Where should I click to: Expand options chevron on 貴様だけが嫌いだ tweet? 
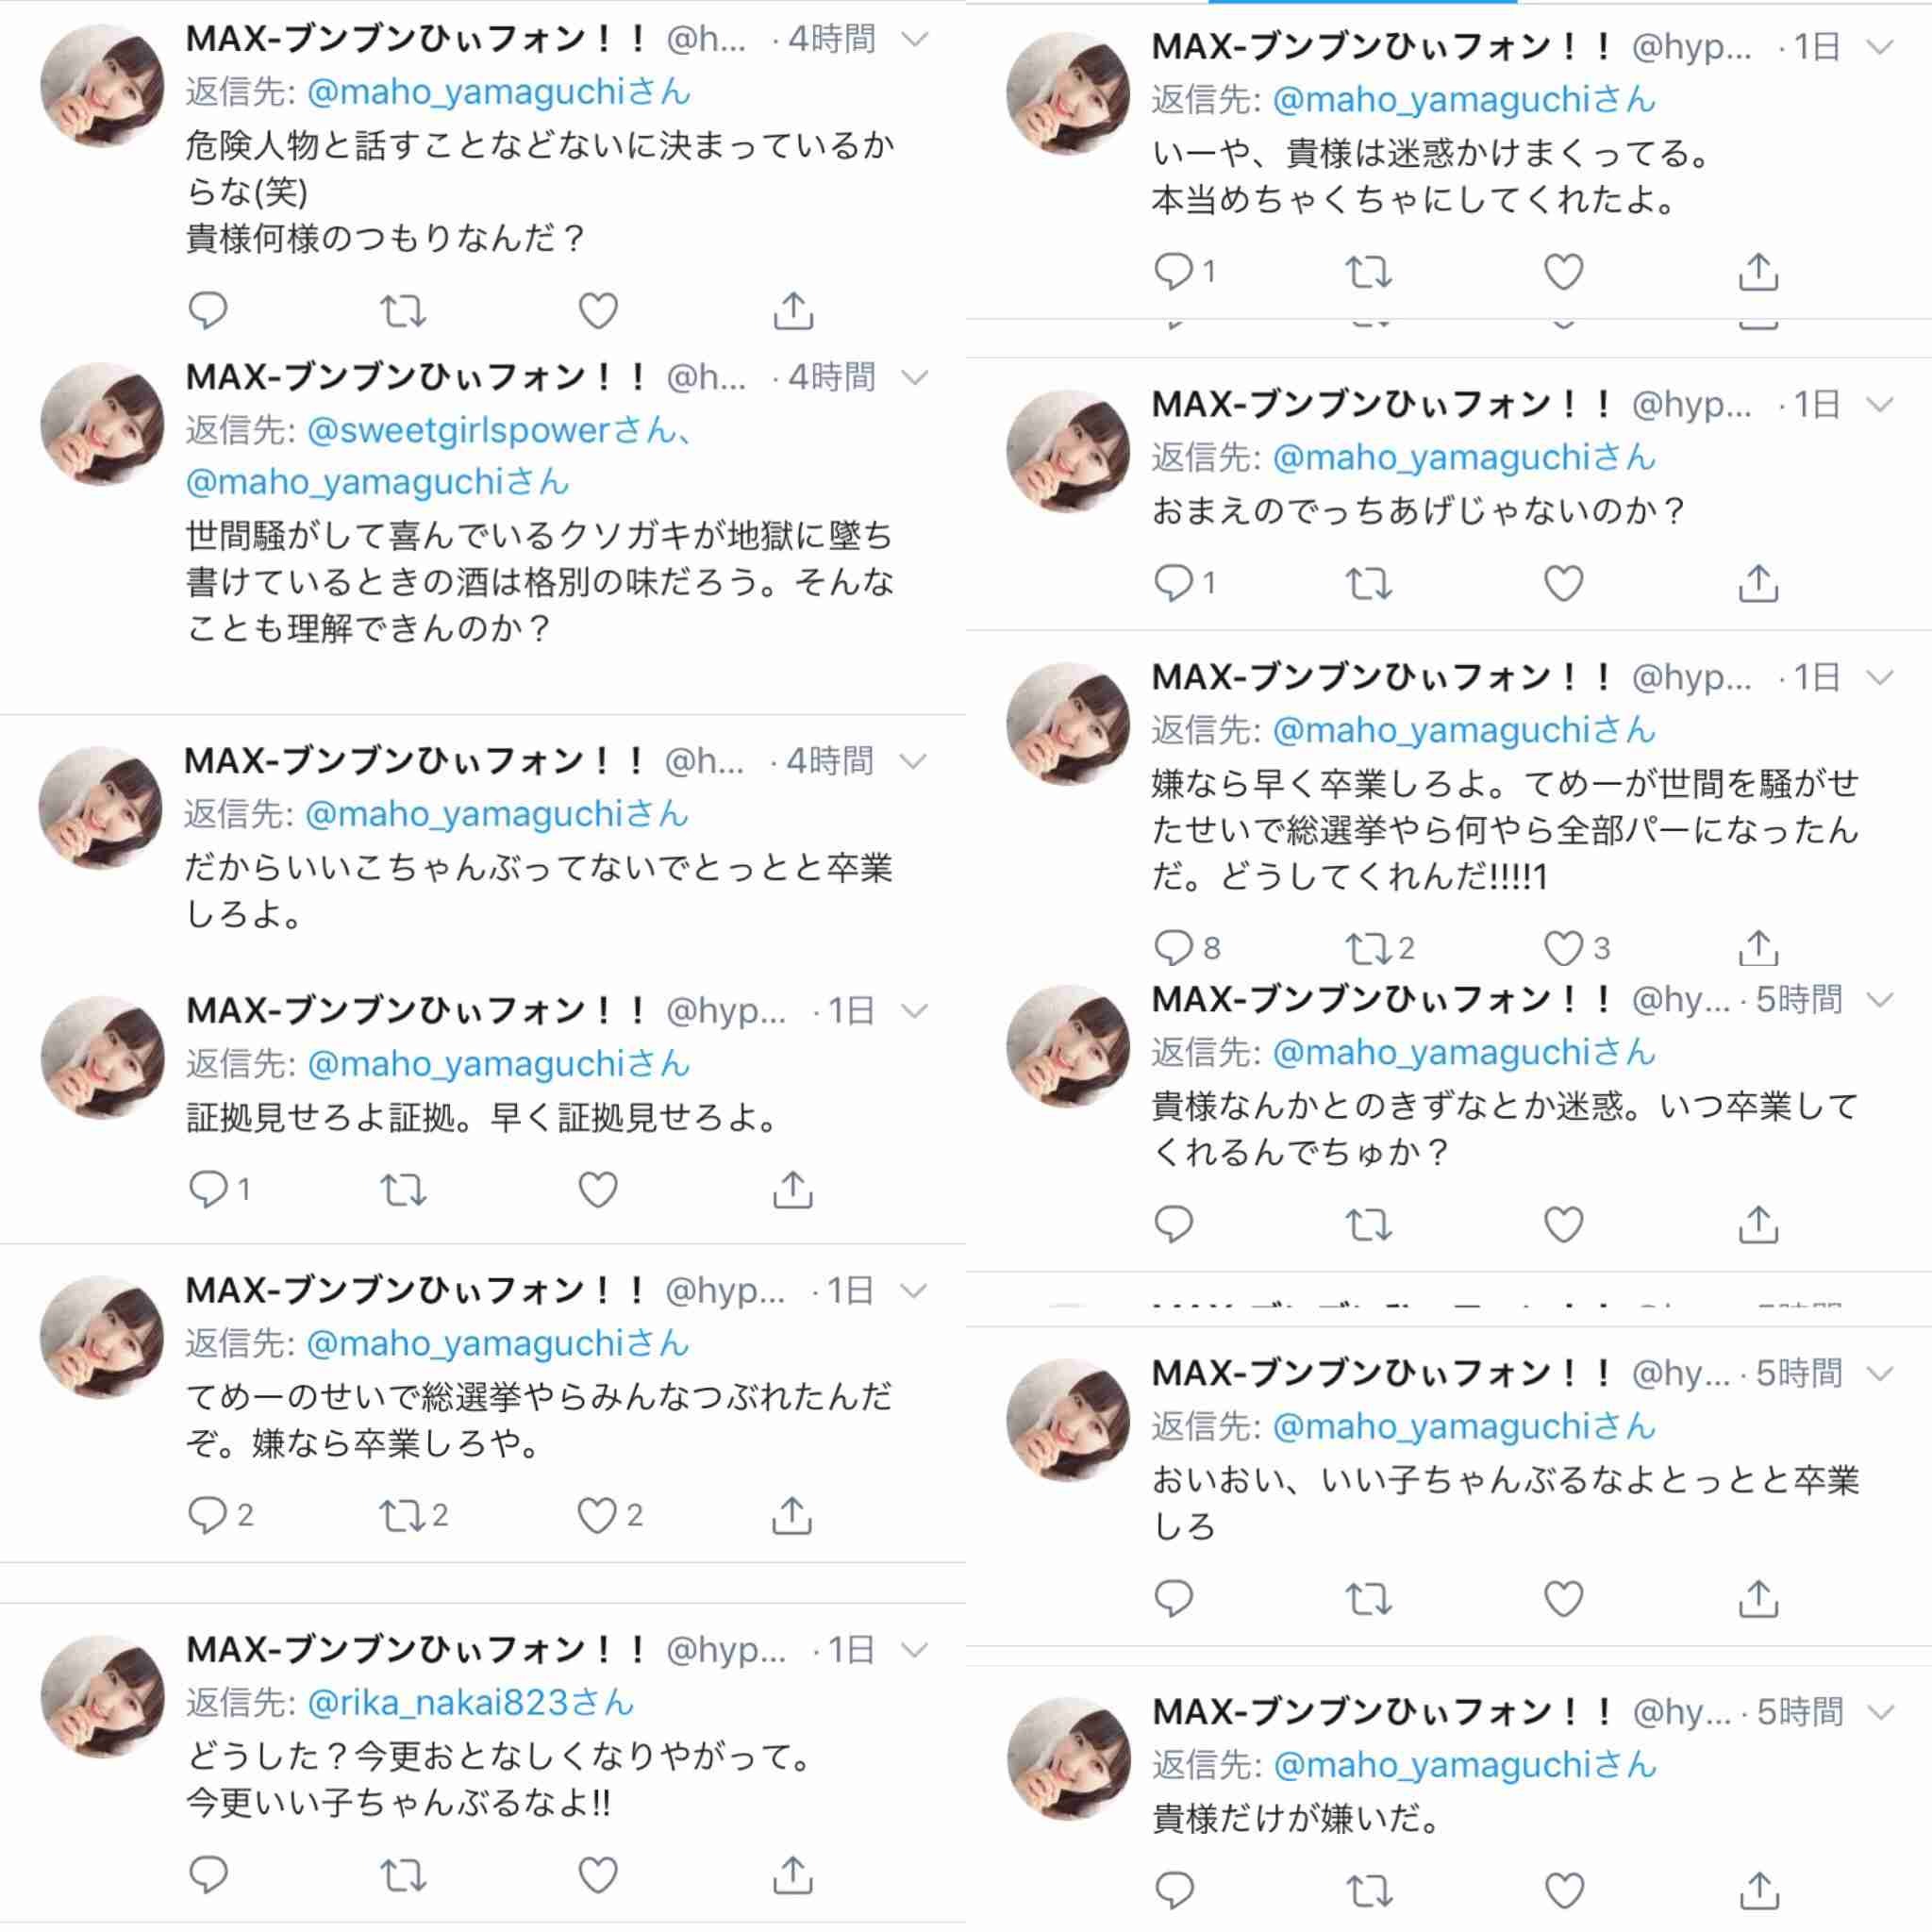tap(1881, 1713)
